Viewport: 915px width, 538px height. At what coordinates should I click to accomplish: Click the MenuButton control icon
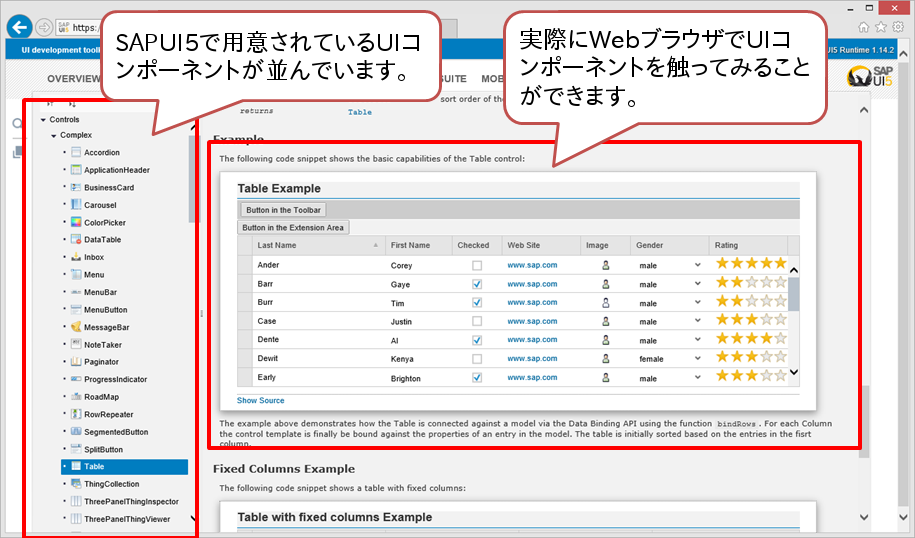(76, 309)
